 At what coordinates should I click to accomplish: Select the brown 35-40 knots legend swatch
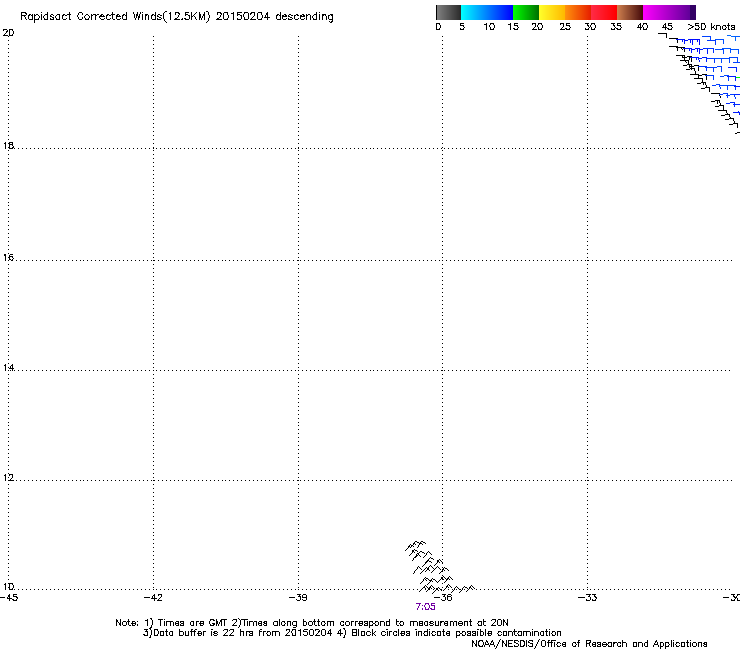pos(630,12)
